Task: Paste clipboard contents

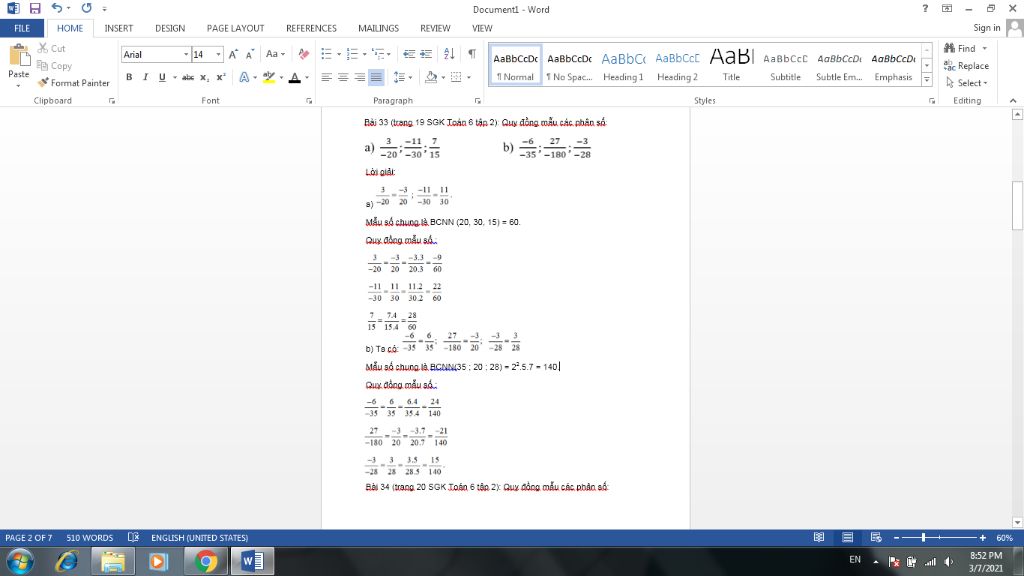Action: click(x=18, y=65)
